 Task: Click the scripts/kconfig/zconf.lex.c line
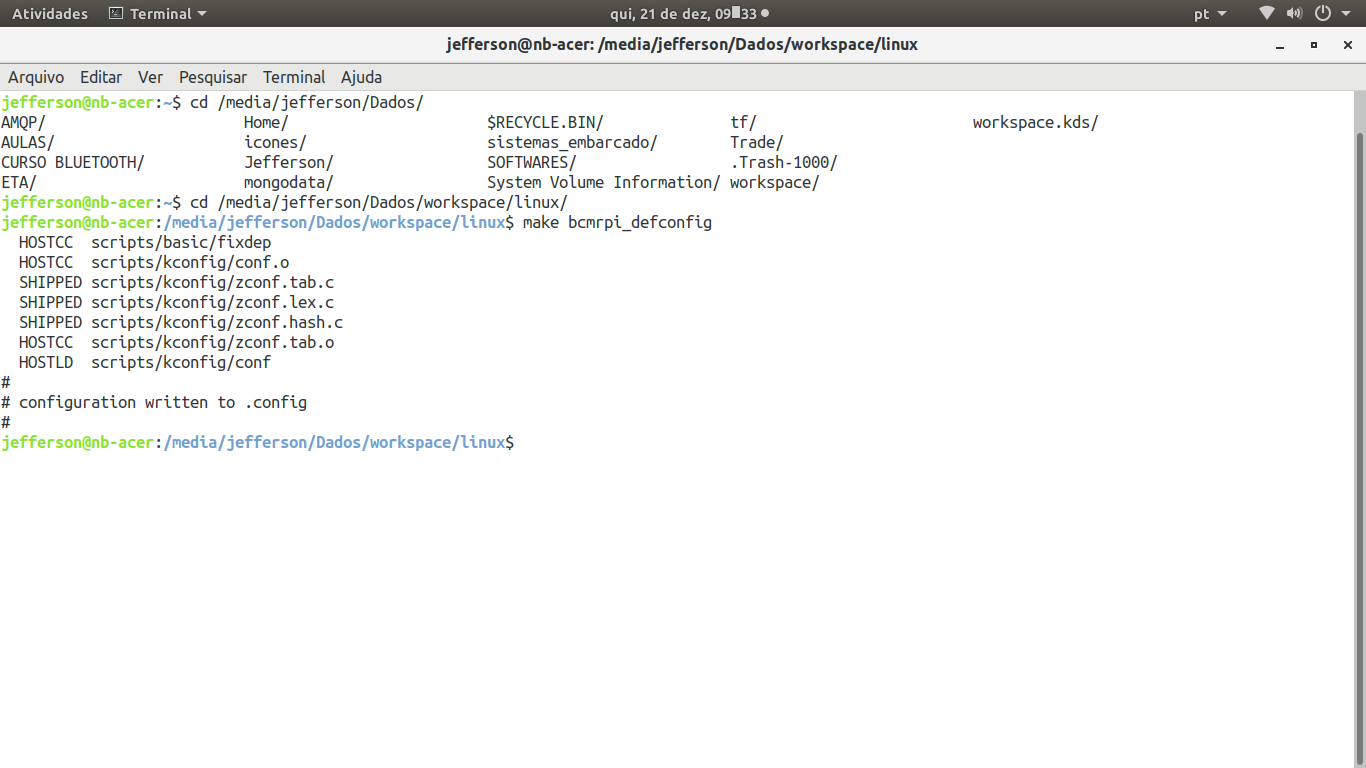pyautogui.click(x=213, y=302)
